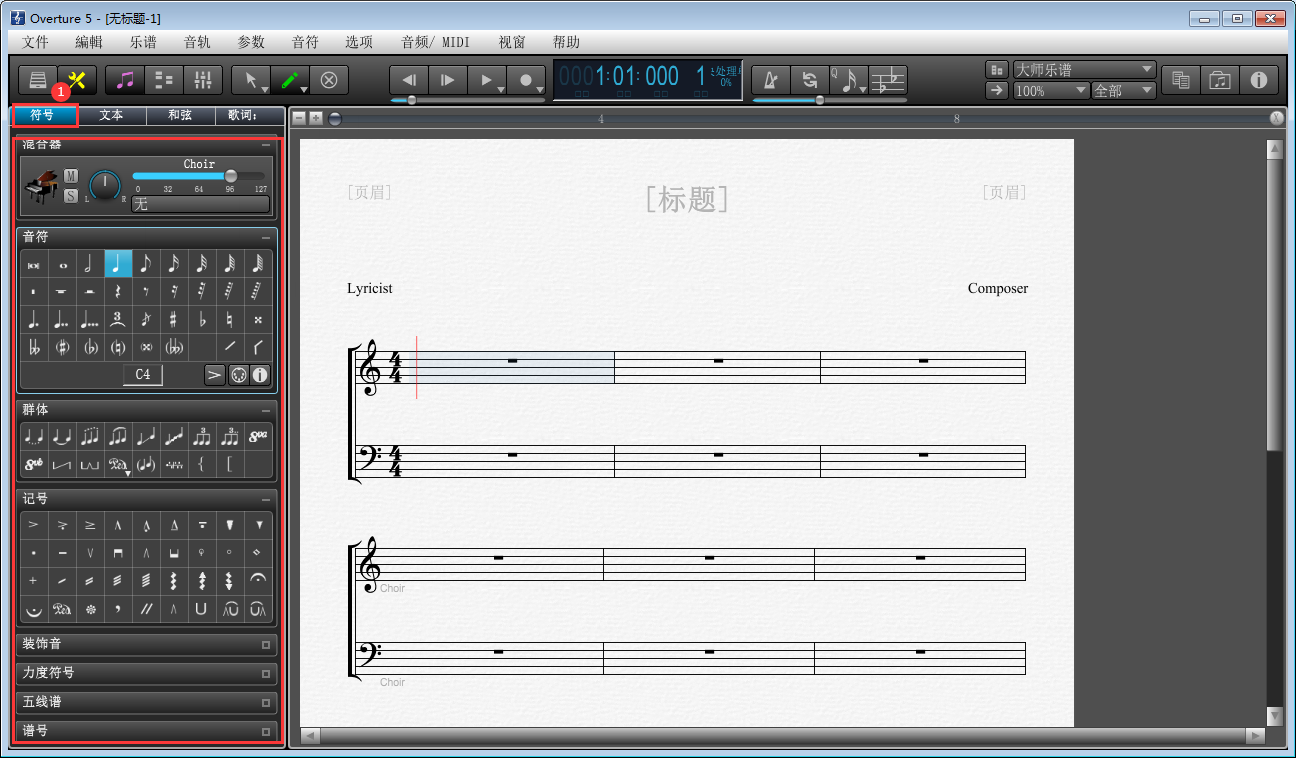Click the C4 pitch button
1296x758 pixels.
pyautogui.click(x=143, y=375)
